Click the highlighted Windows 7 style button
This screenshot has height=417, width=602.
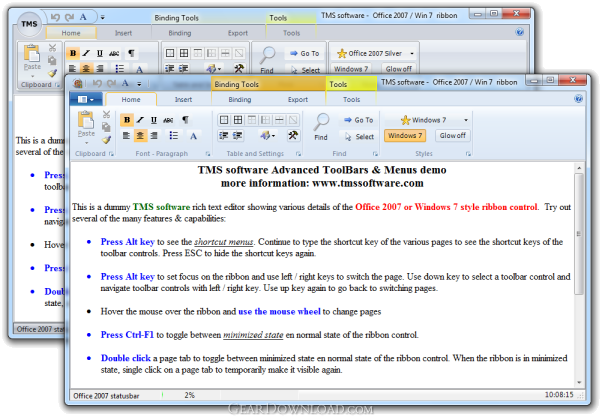pos(405,136)
